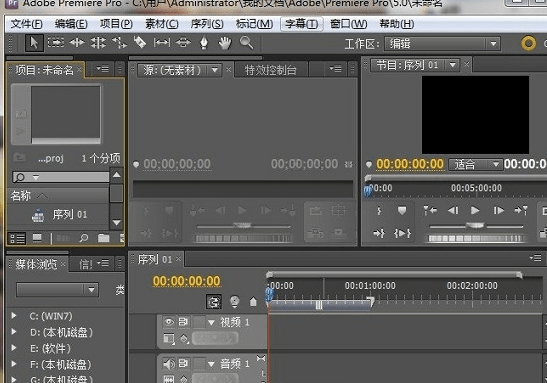Select the Slip tool
This screenshot has height=383, width=547.
[x=162, y=43]
